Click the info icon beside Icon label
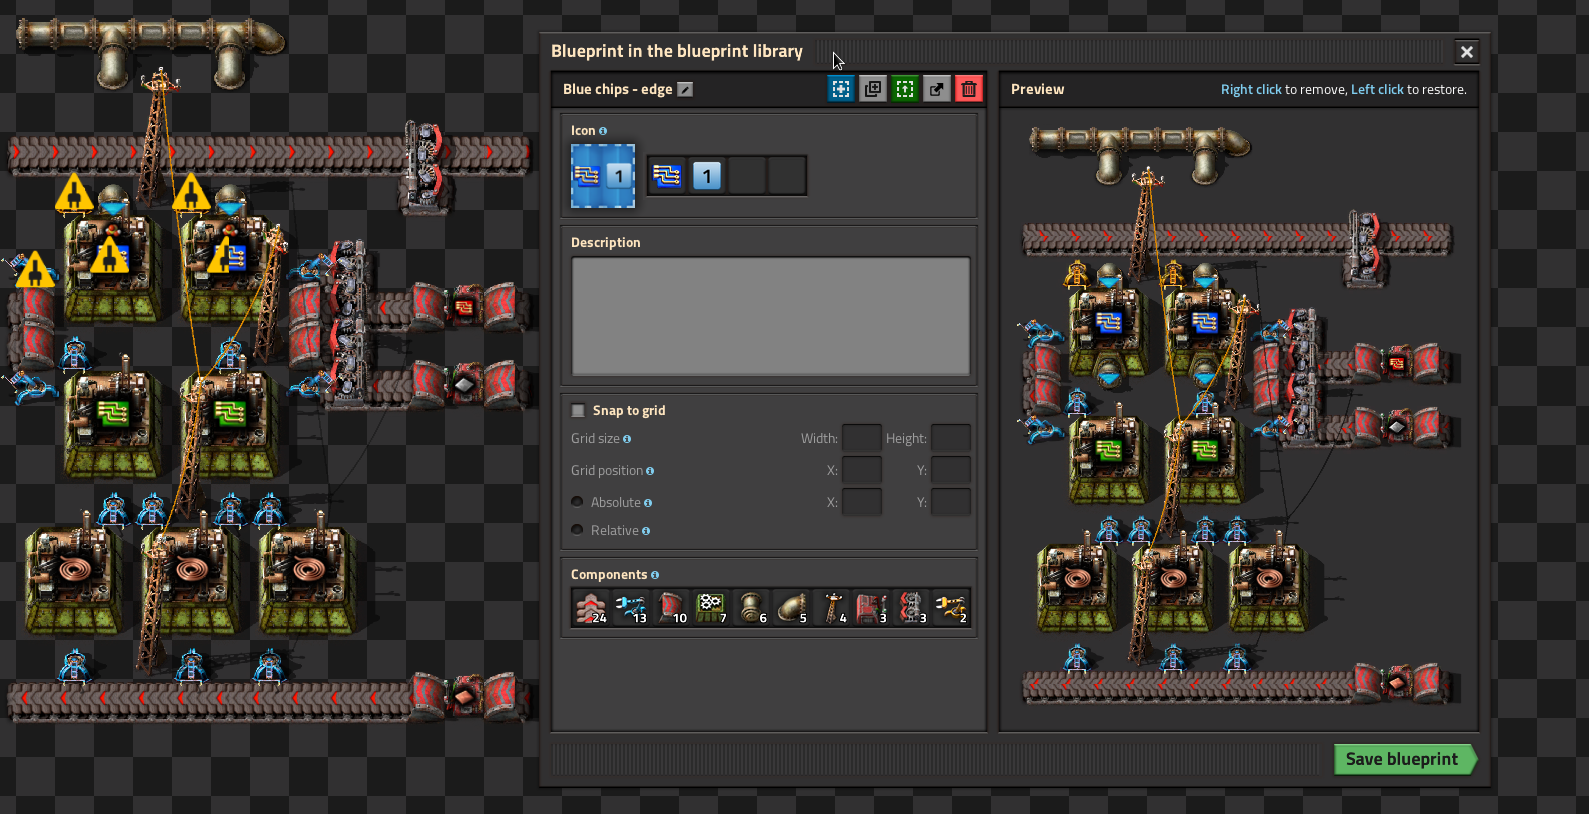1589x814 pixels. click(x=603, y=131)
